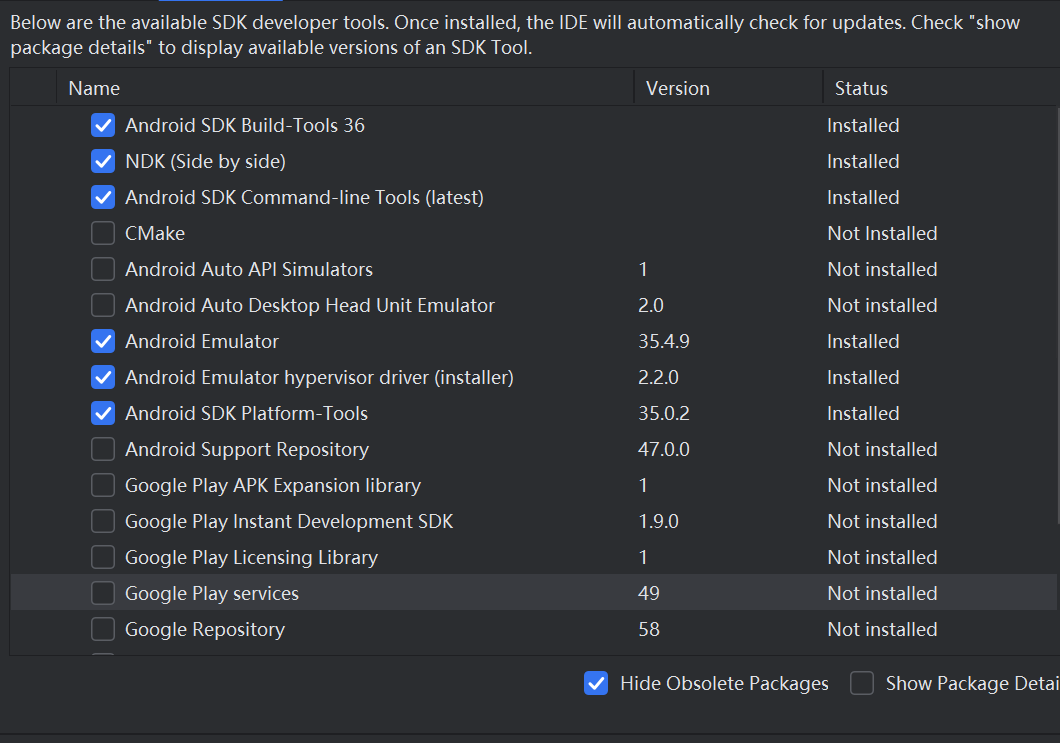Screen dimensions: 1060x743
Task: Select the 'CMake' row name
Action: pyautogui.click(x=155, y=233)
